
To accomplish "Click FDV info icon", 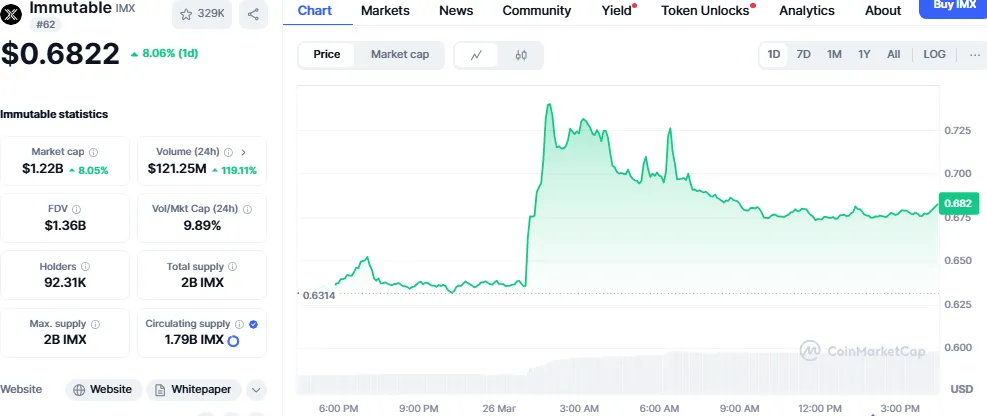I will coord(76,209).
